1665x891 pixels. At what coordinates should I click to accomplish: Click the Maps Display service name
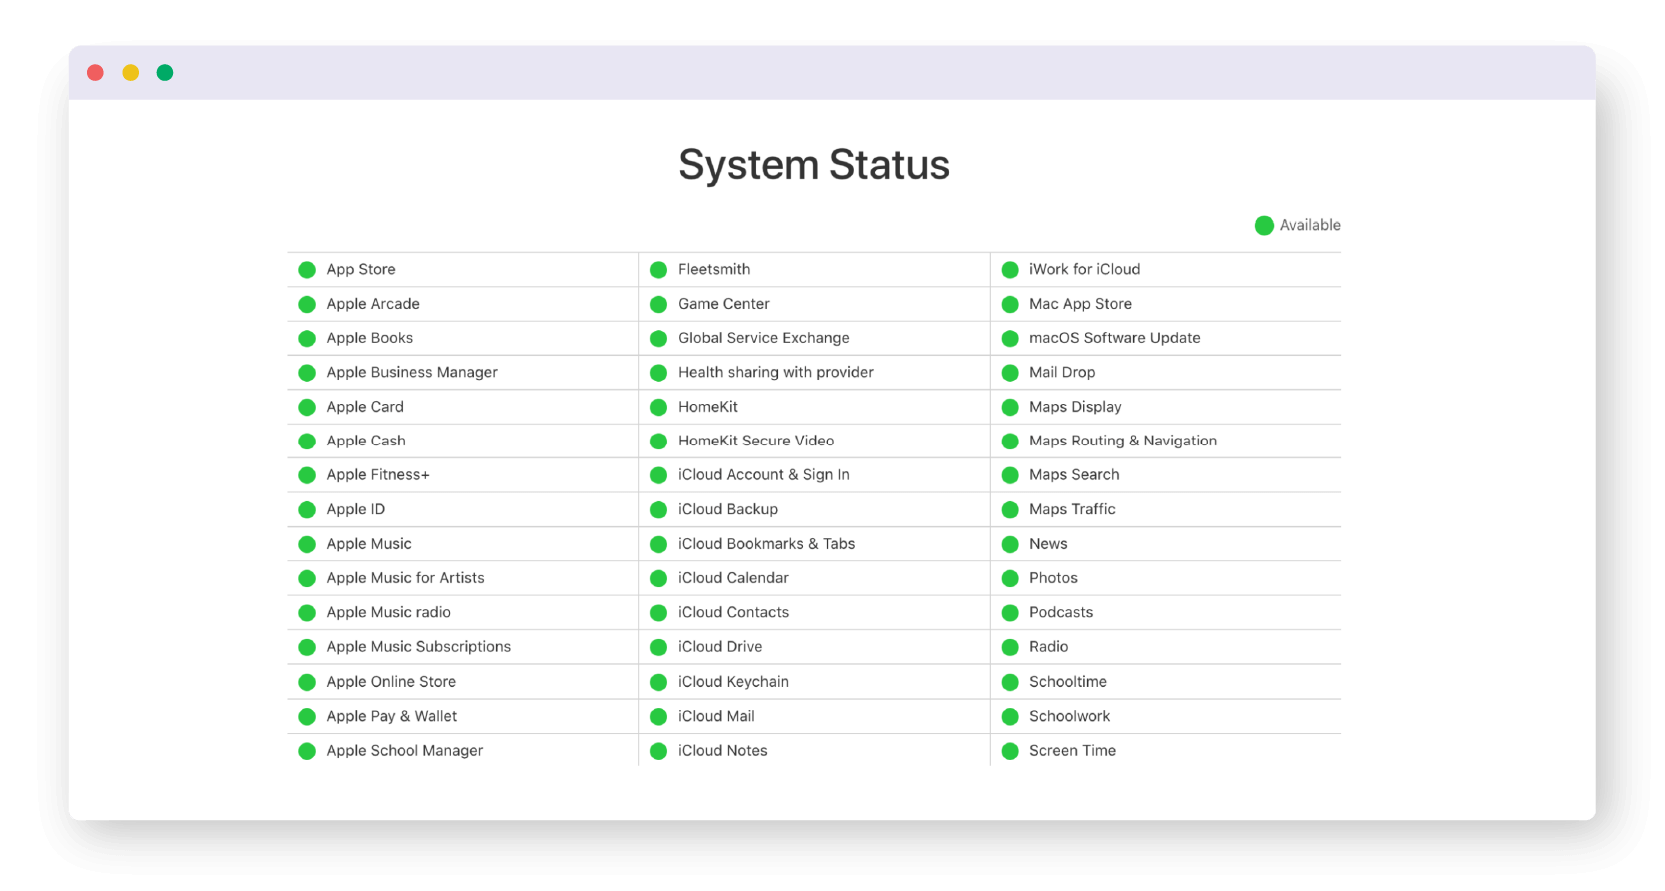point(1075,407)
